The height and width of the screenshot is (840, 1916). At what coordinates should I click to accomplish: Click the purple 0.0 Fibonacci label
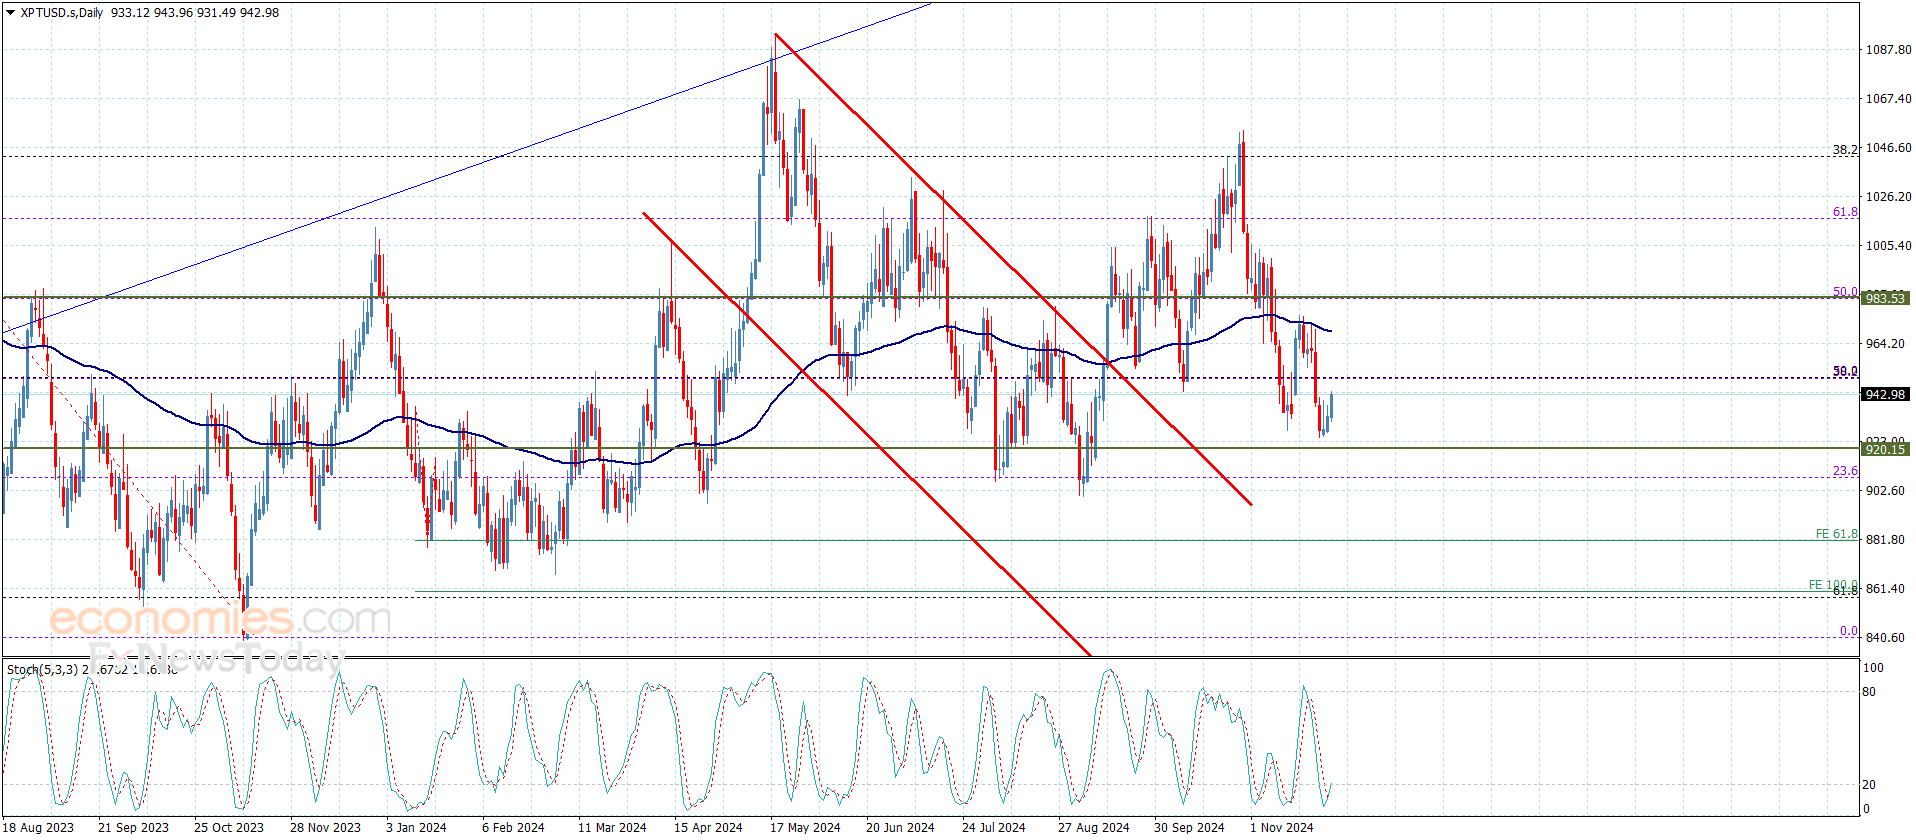1849,631
